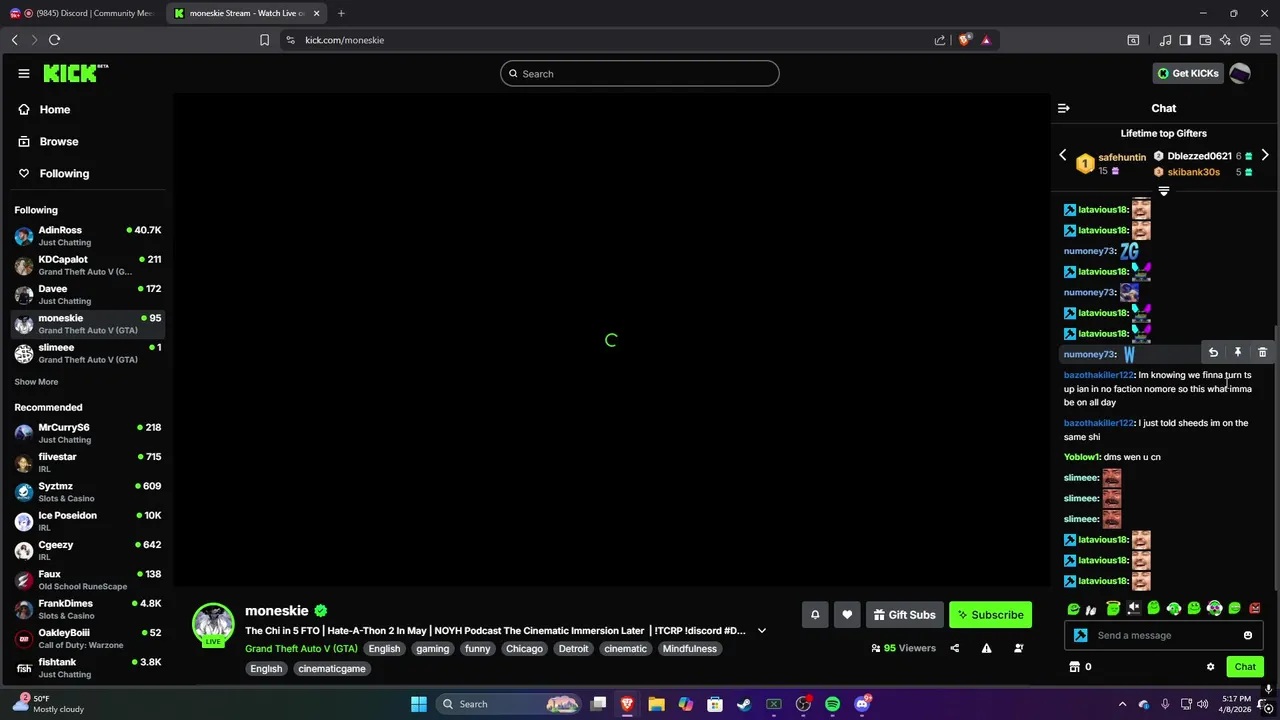The height and width of the screenshot is (720, 1280).
Task: Click the browser address bar URL
Action: [x=344, y=40]
